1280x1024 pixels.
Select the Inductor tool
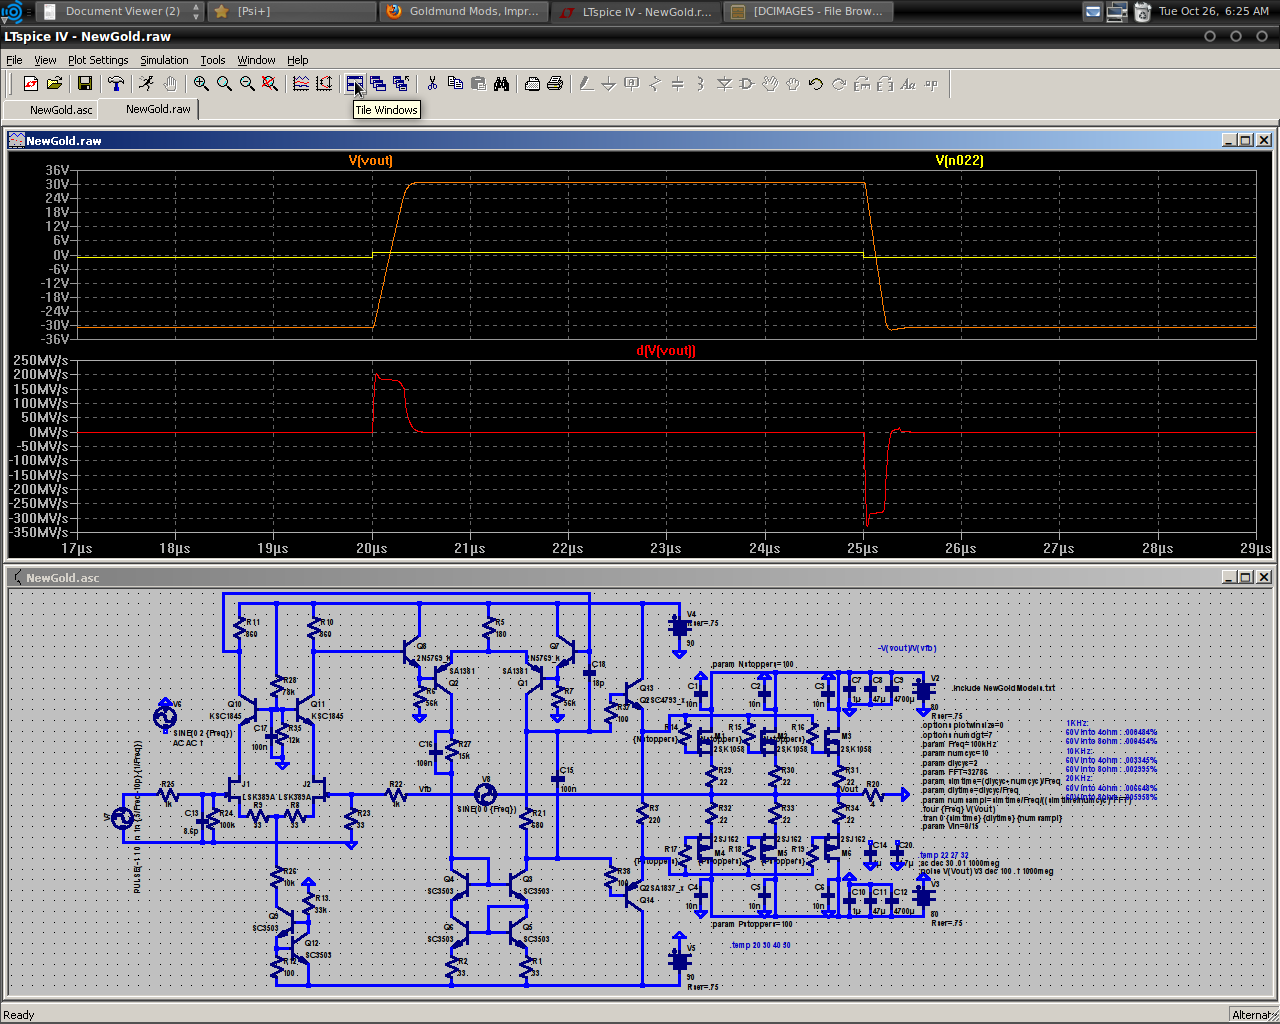(x=700, y=84)
